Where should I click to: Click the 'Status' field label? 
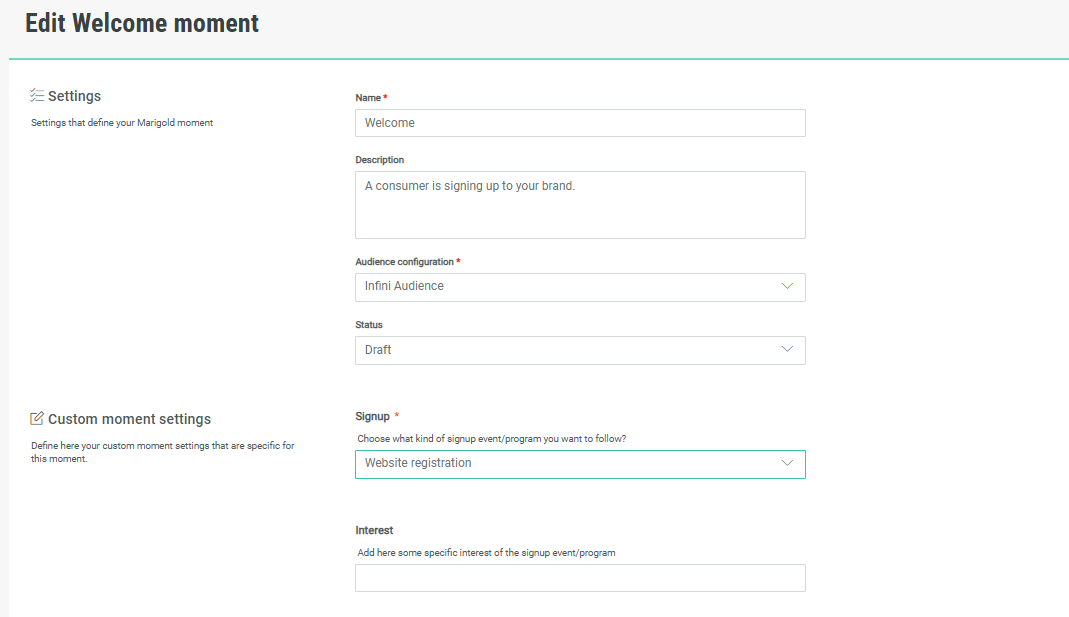(369, 325)
